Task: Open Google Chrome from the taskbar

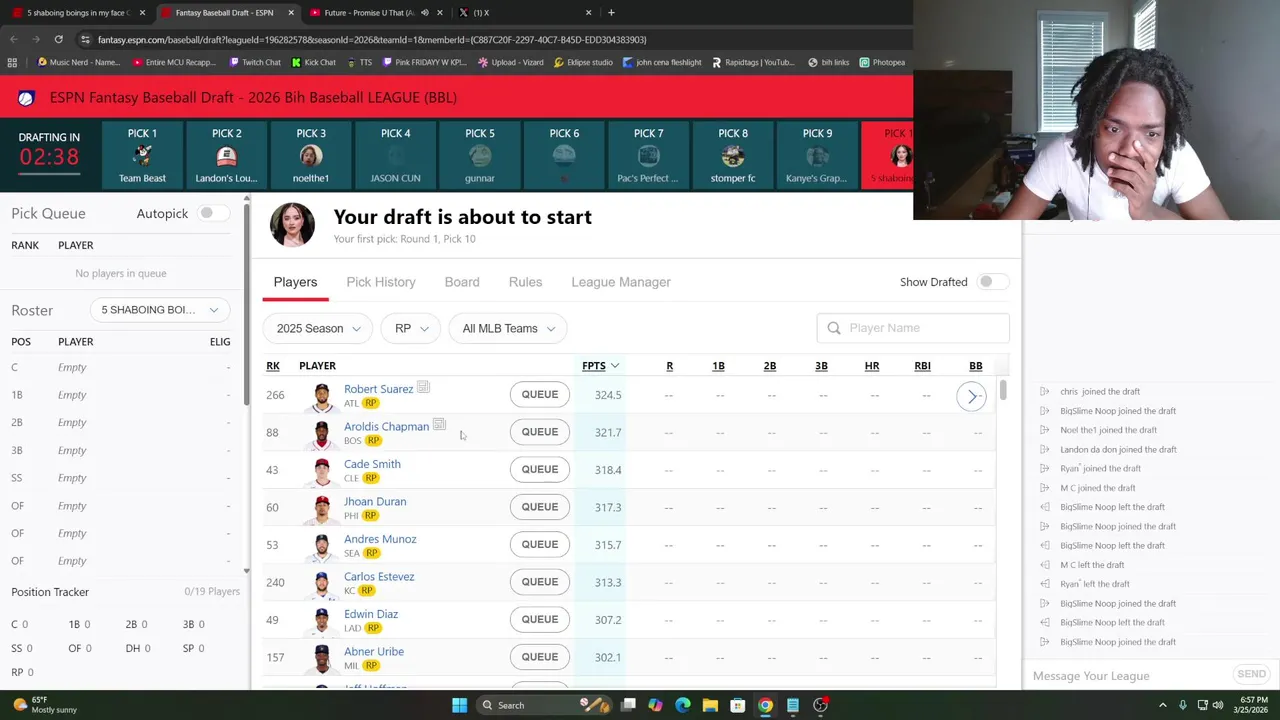Action: pyautogui.click(x=765, y=705)
